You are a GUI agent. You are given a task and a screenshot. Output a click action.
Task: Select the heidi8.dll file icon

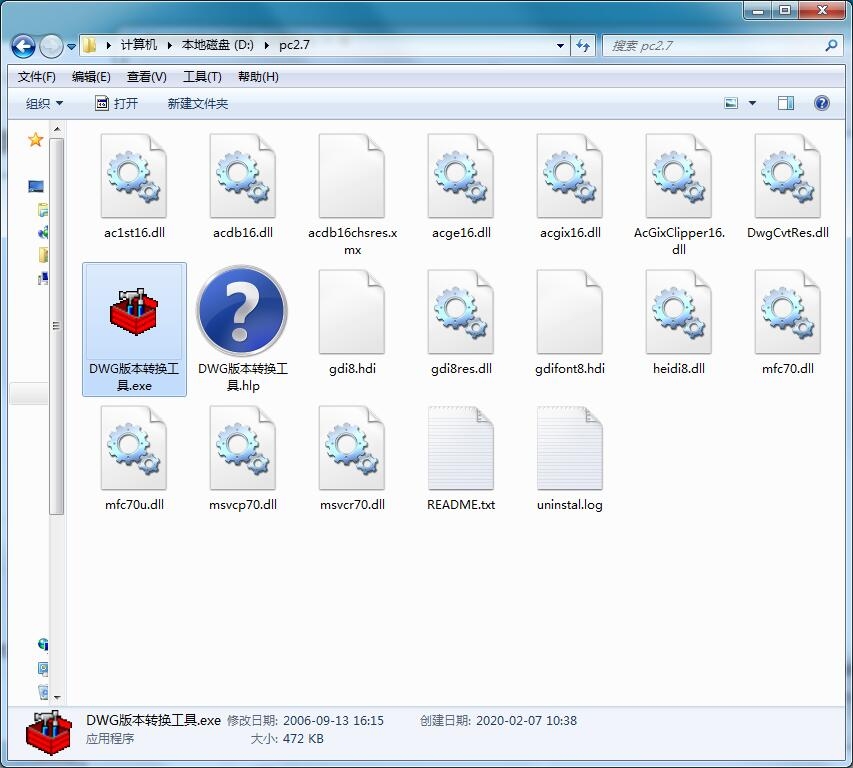(x=678, y=312)
